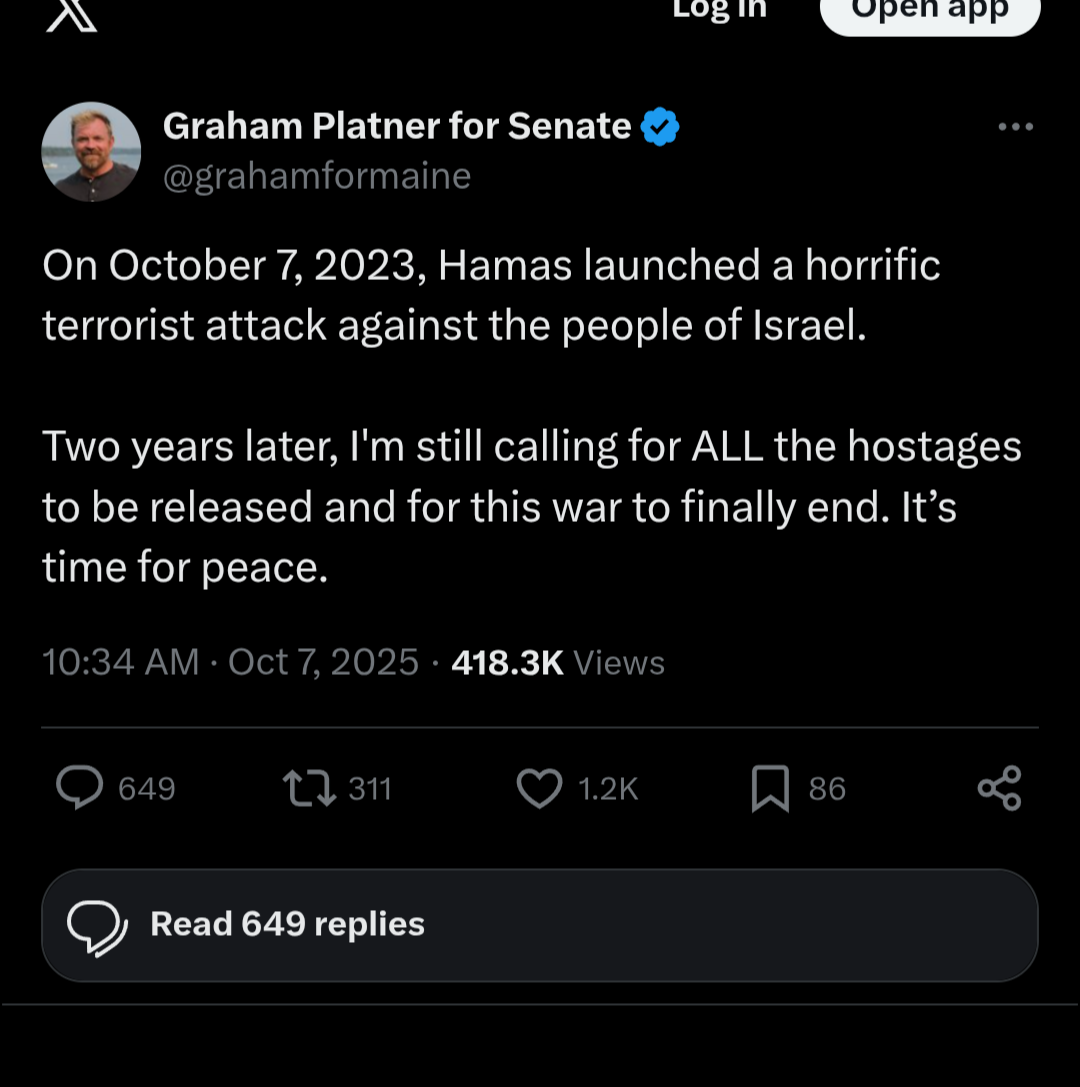Click the 10:34 AM Oct 7, 2025 timestamp

click(231, 662)
